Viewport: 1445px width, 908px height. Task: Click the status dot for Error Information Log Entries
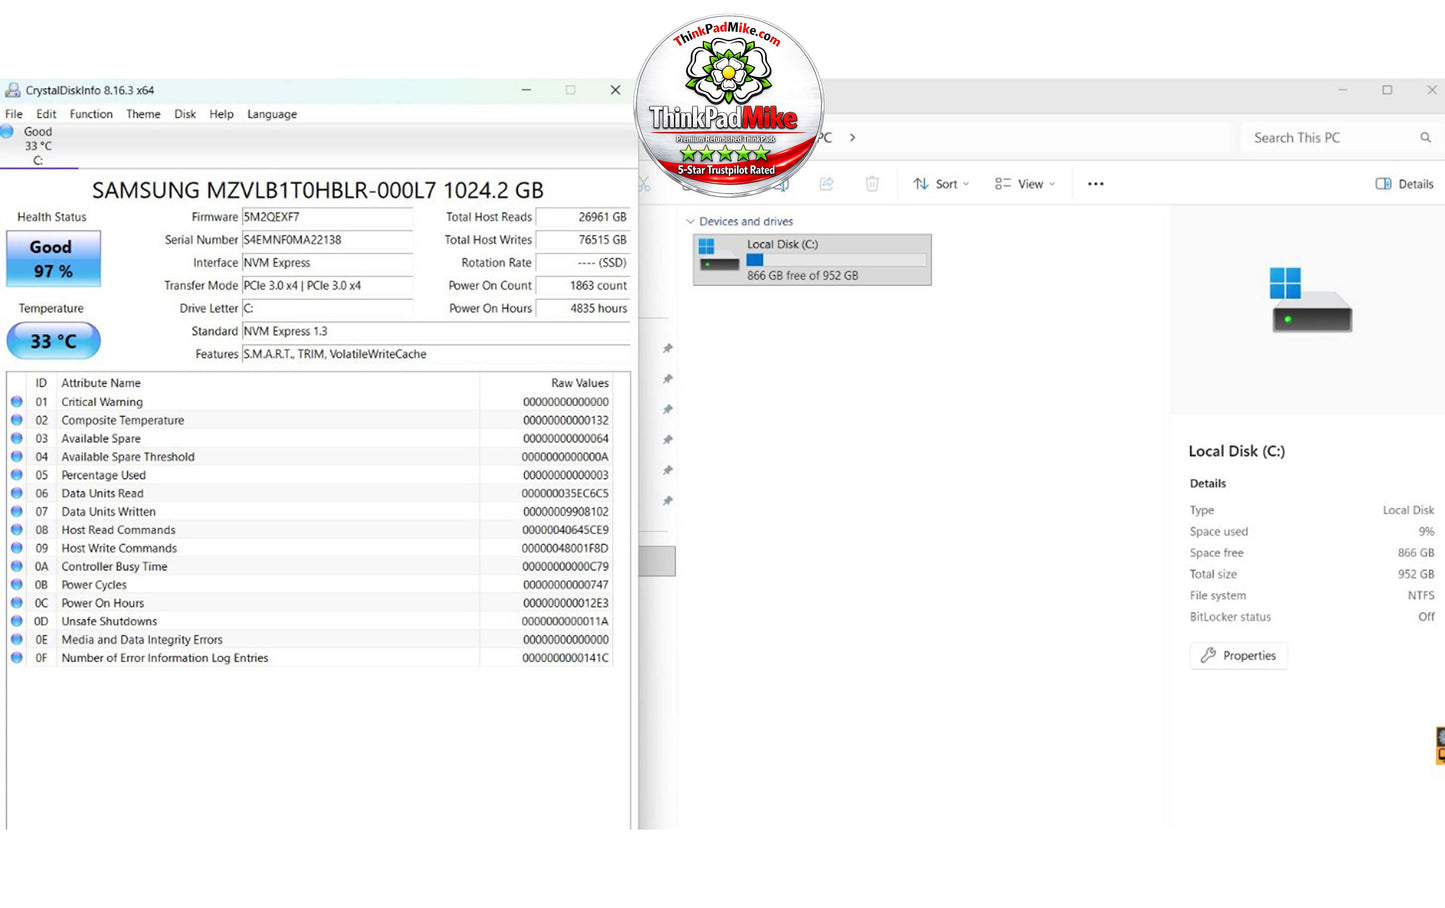17,658
